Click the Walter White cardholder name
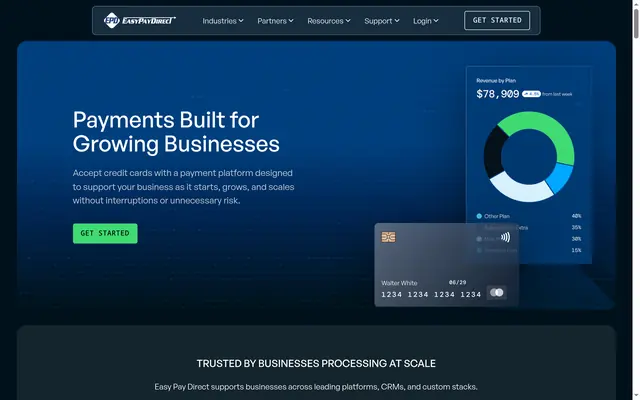The width and height of the screenshot is (640, 400). point(399,283)
